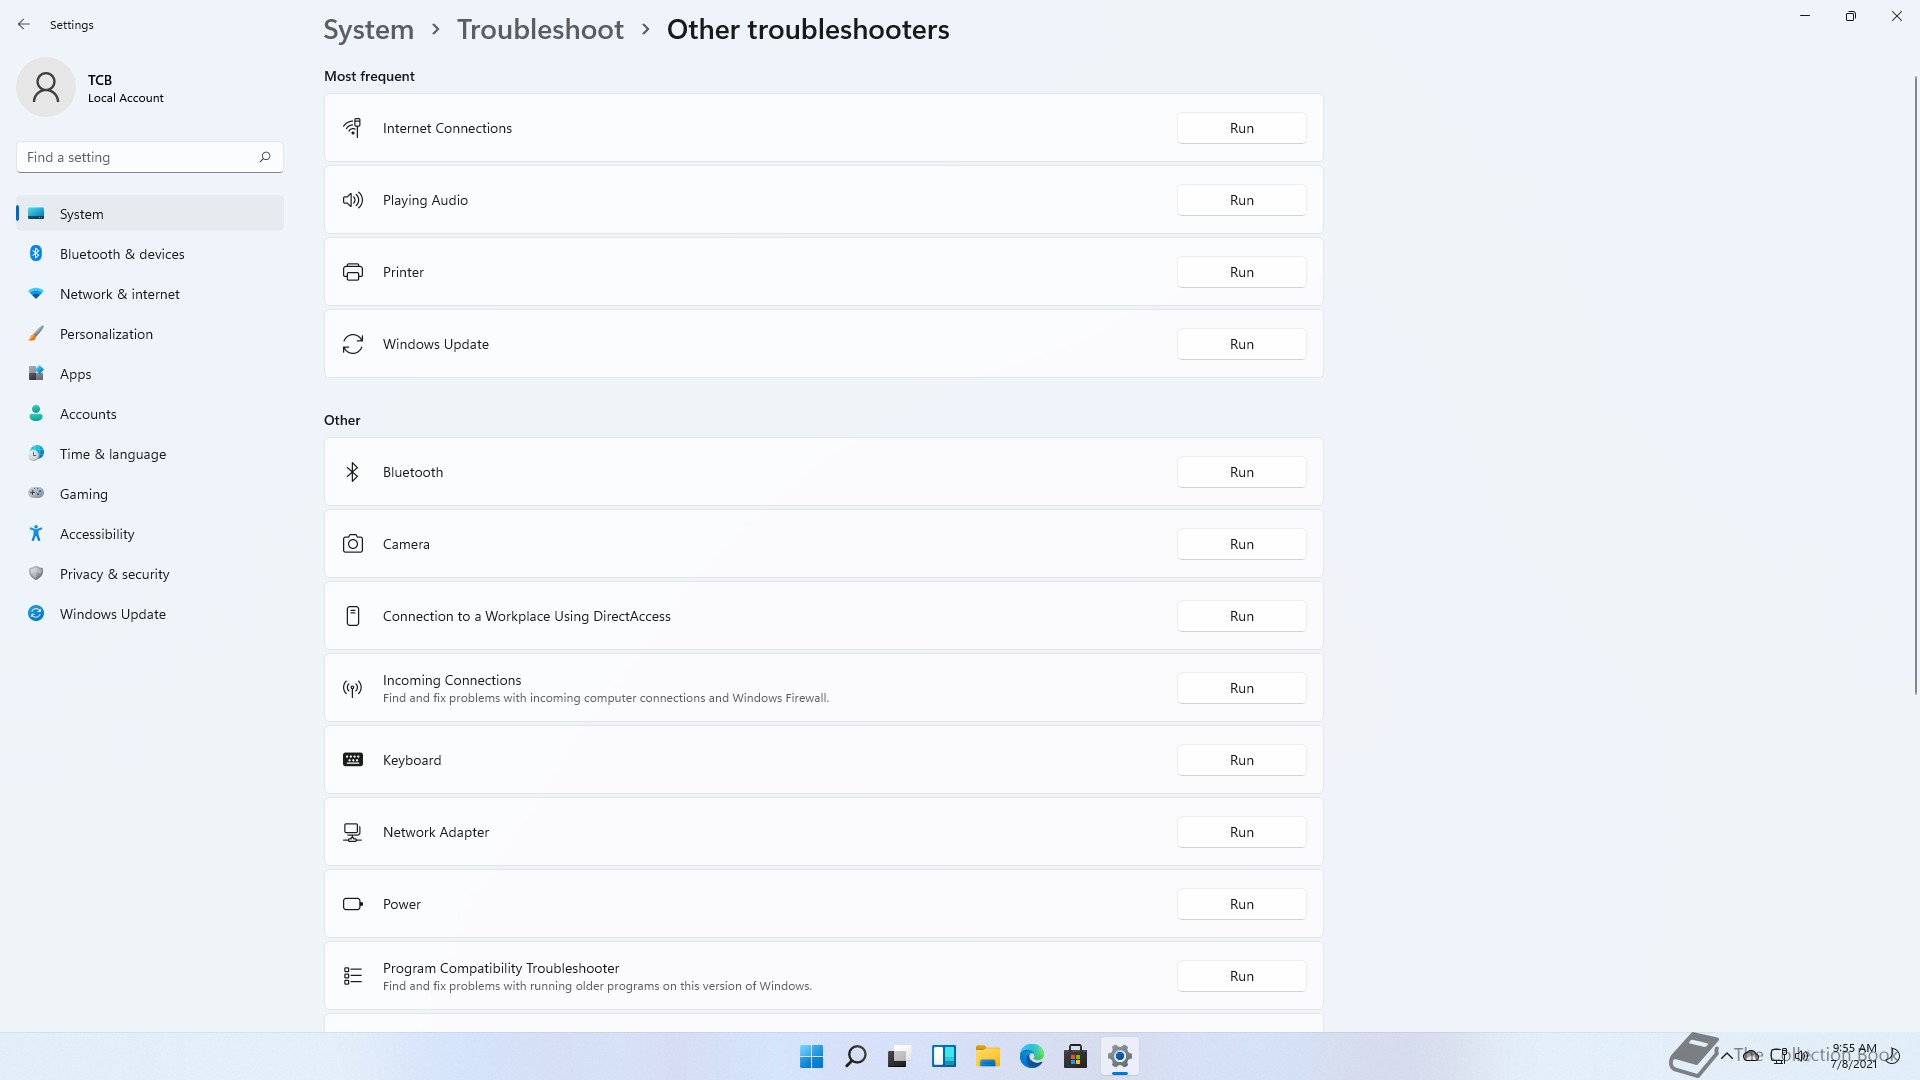
Task: Click the Bluetooth icon in the sidebar
Action: [x=36, y=254]
